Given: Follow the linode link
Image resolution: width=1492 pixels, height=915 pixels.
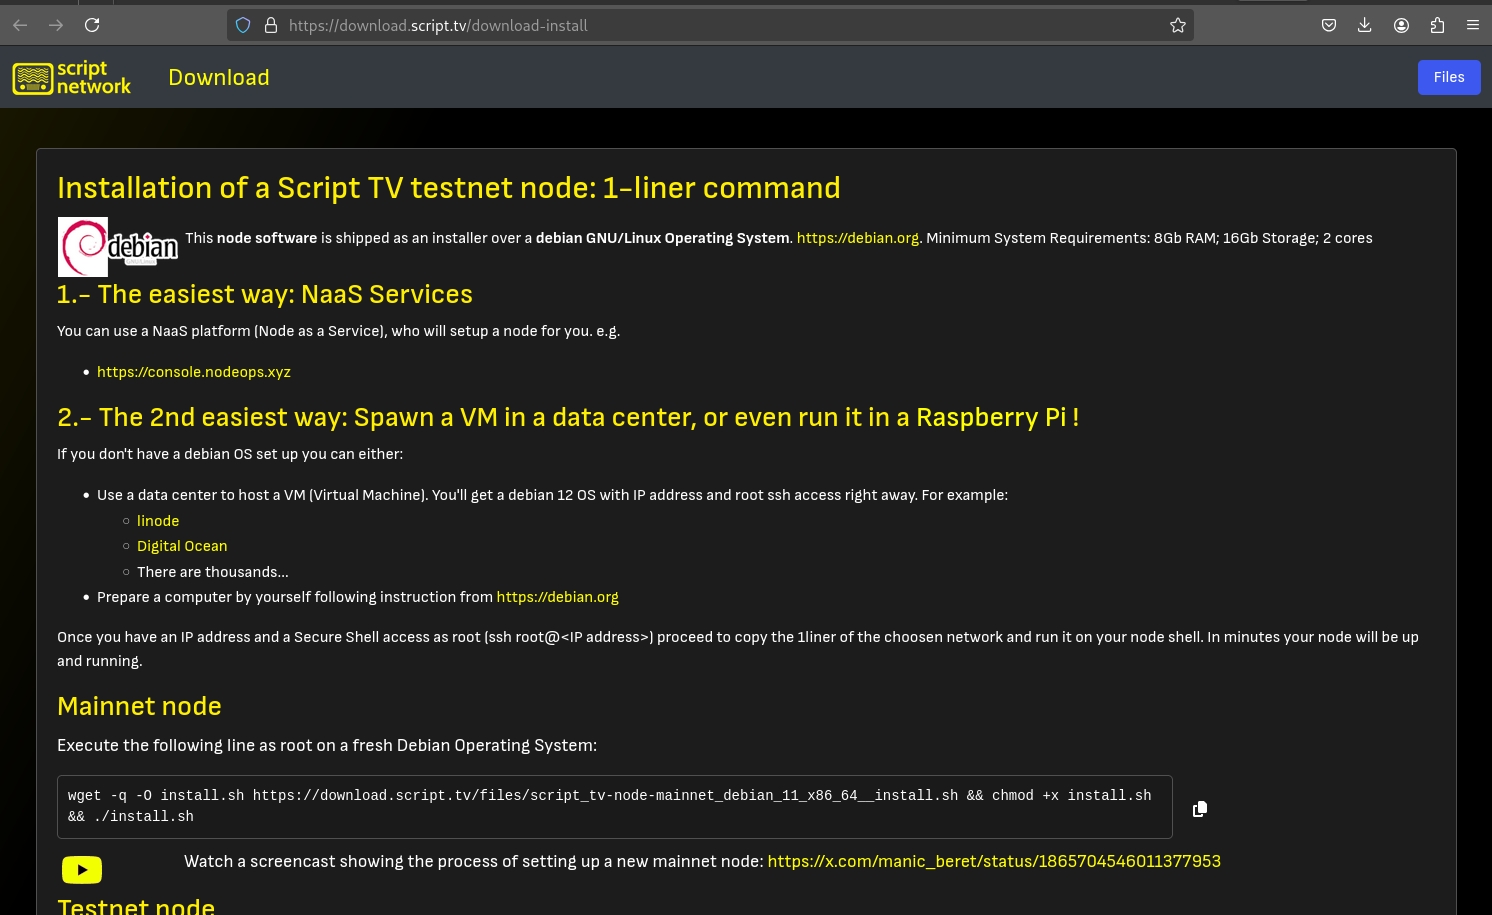Looking at the screenshot, I should [x=158, y=521].
